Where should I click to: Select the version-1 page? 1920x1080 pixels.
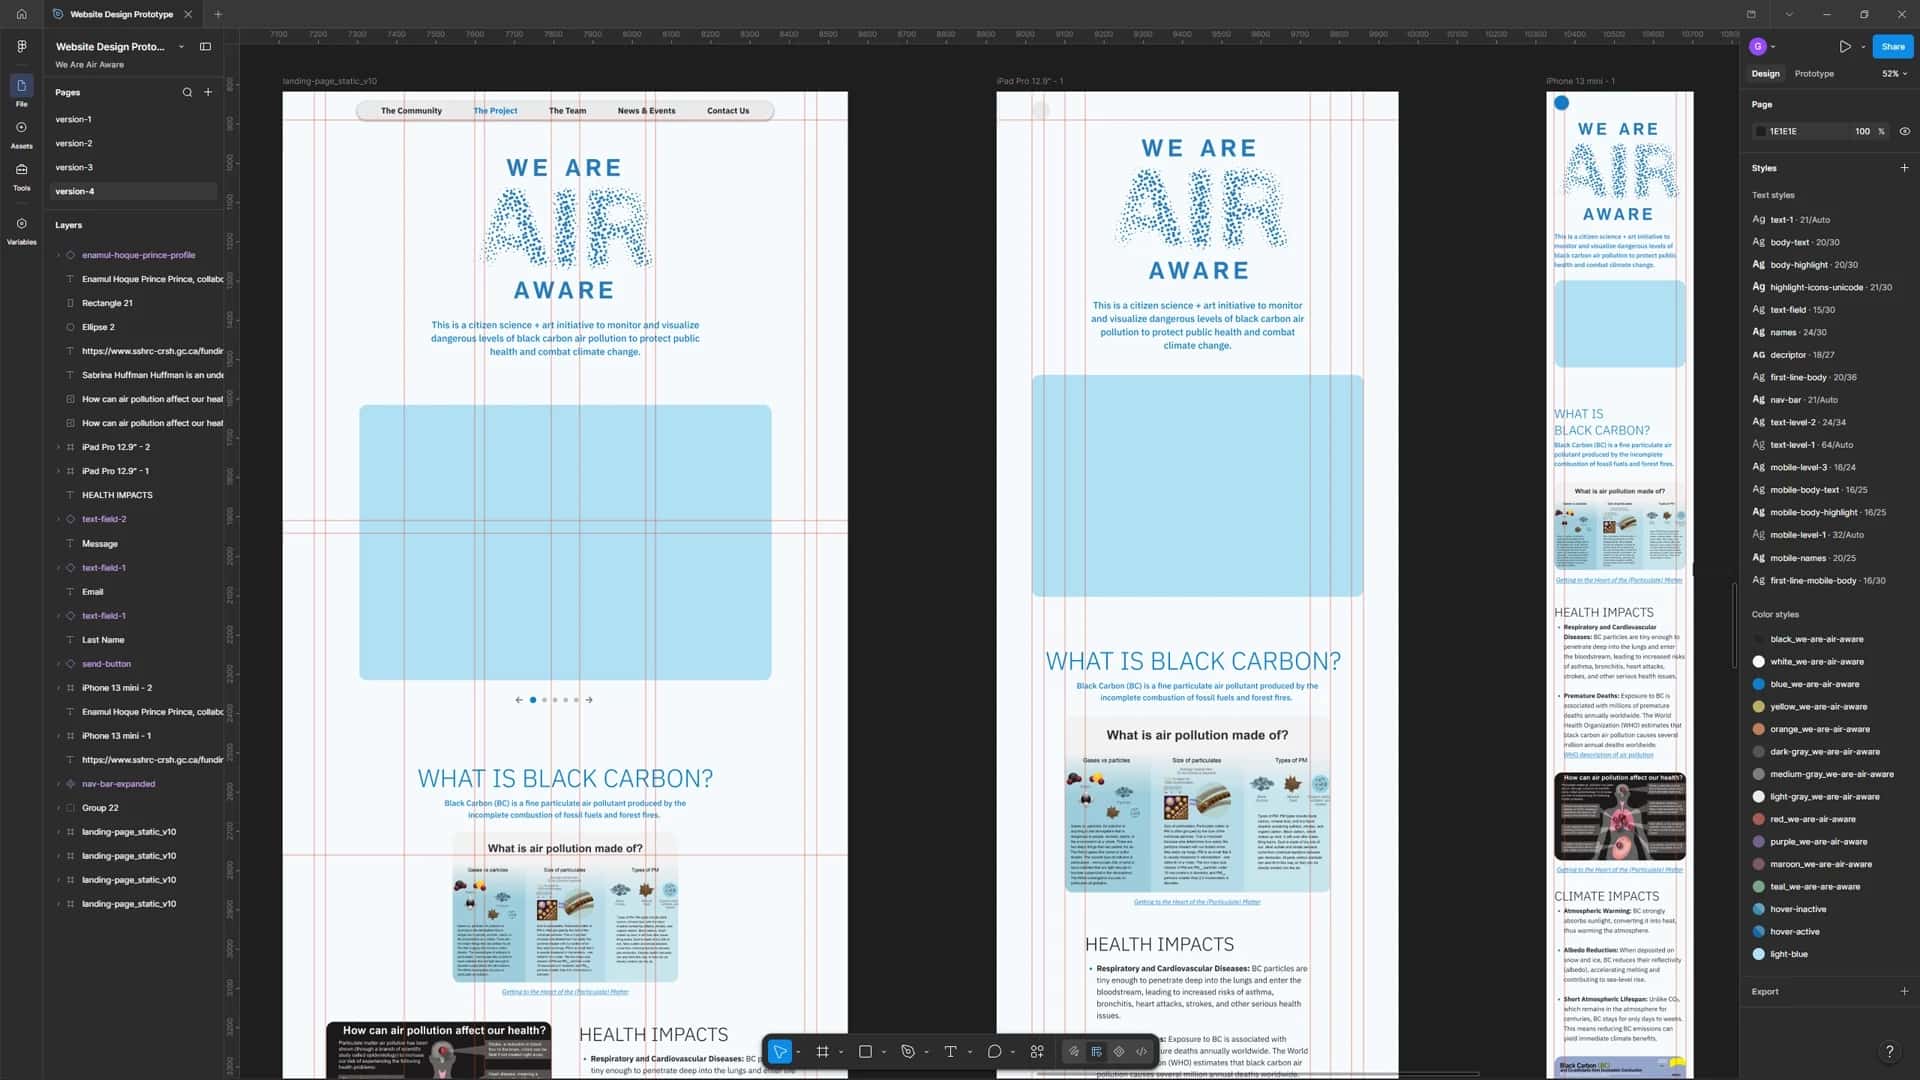tap(133, 119)
